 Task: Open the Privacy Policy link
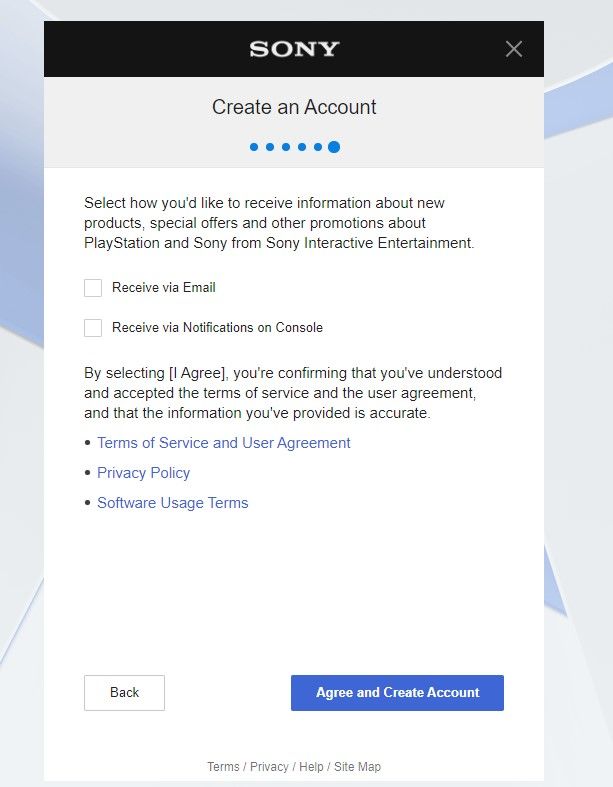(143, 473)
